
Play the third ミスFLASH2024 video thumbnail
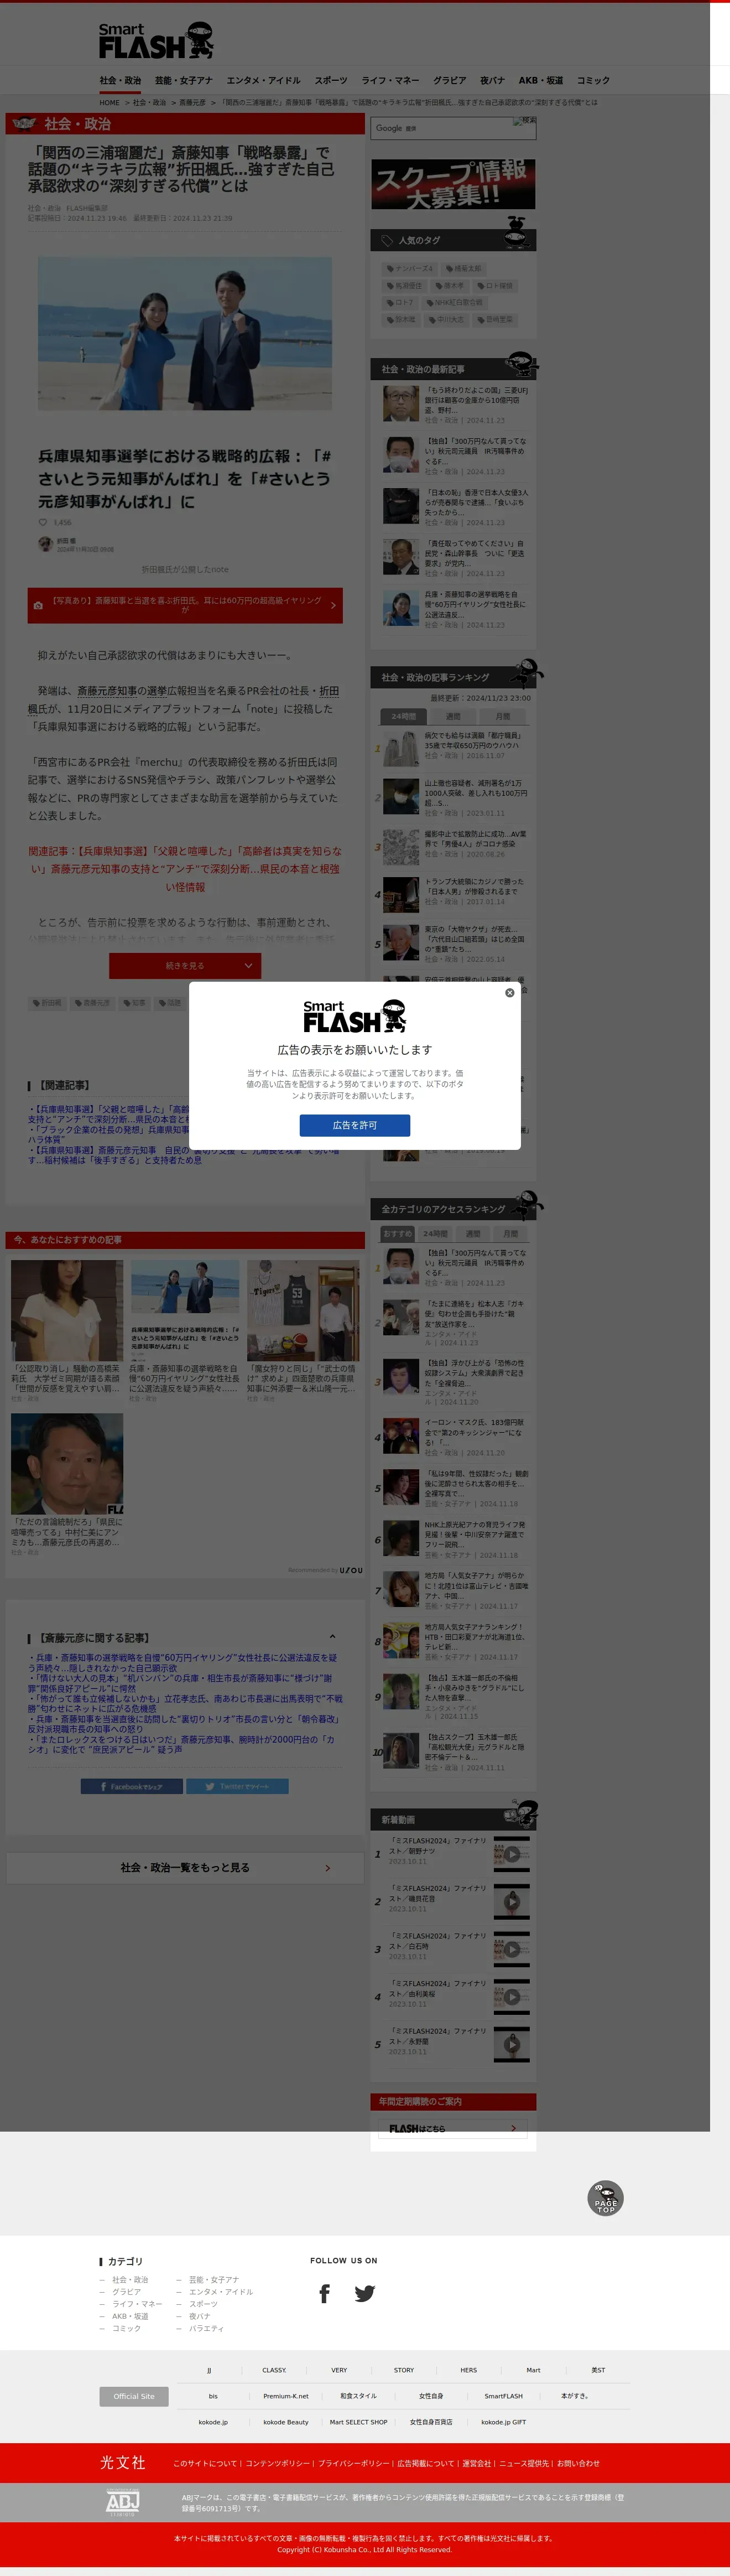[x=511, y=1948]
